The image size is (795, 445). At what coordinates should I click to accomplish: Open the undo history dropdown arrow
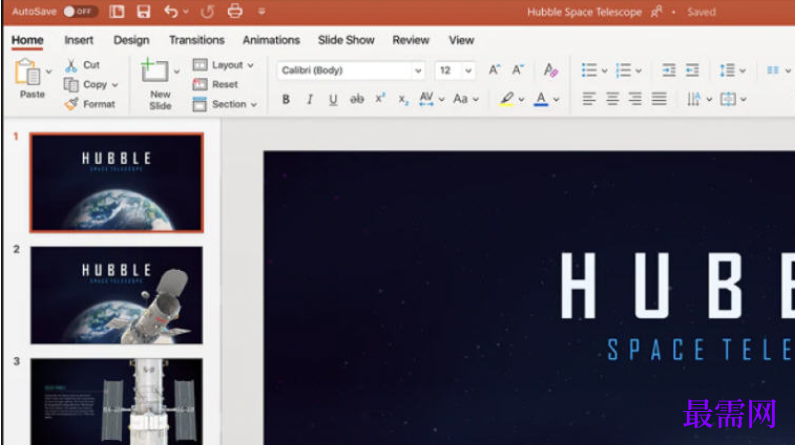tap(186, 11)
